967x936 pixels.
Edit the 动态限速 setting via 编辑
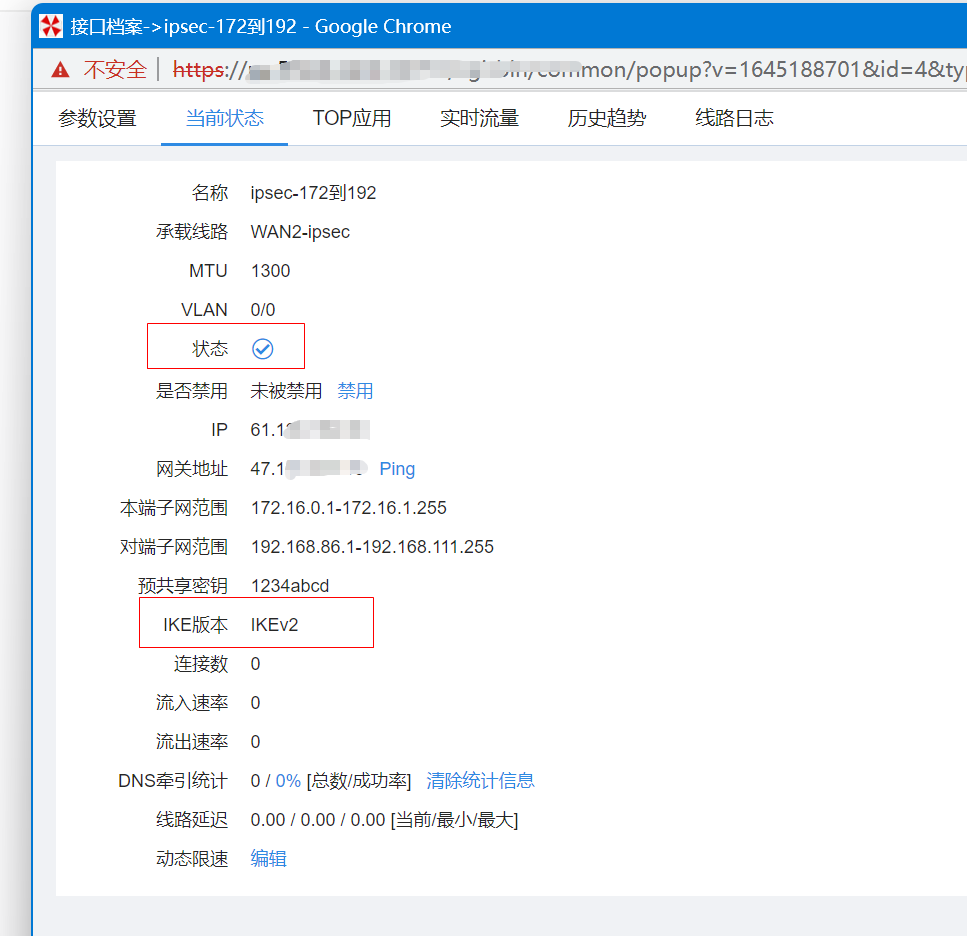point(268,858)
